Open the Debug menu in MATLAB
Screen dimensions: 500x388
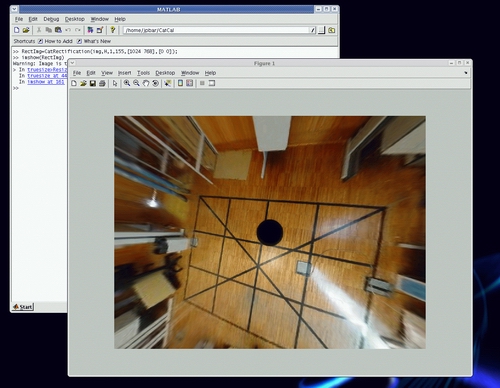click(51, 19)
